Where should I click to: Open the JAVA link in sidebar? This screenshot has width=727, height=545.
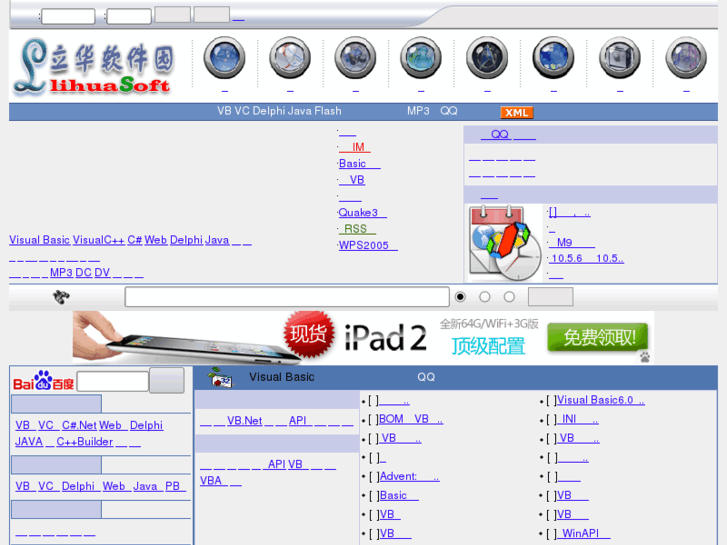[x=29, y=442]
